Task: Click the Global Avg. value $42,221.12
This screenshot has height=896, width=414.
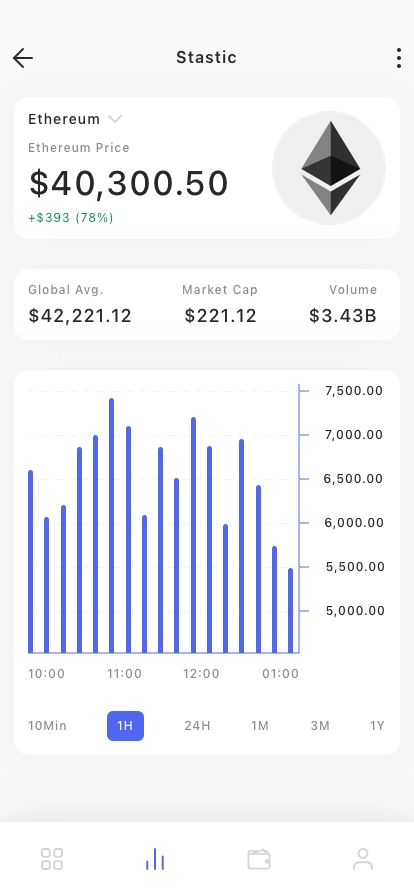Action: click(x=80, y=315)
